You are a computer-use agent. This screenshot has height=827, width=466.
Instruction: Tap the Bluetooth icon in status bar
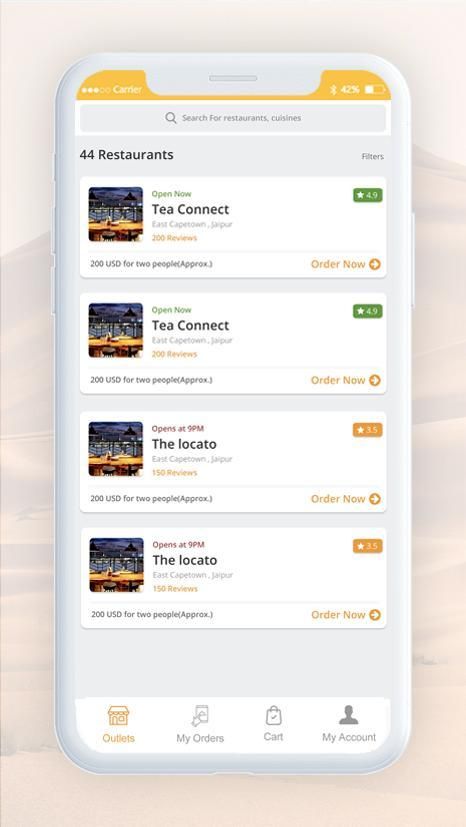pos(333,90)
